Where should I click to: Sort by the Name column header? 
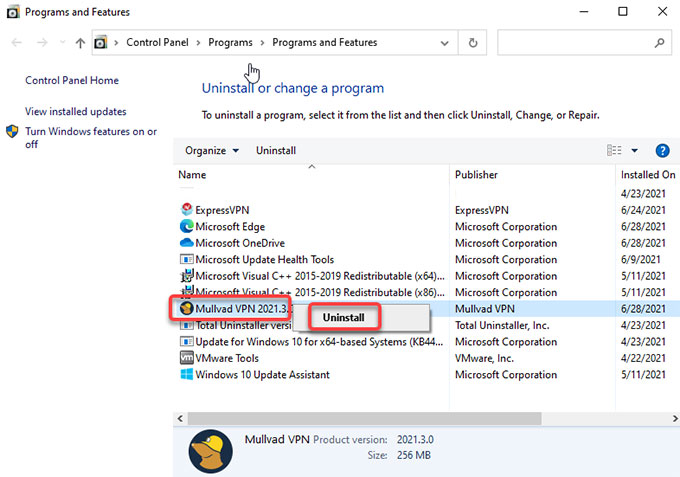(192, 175)
